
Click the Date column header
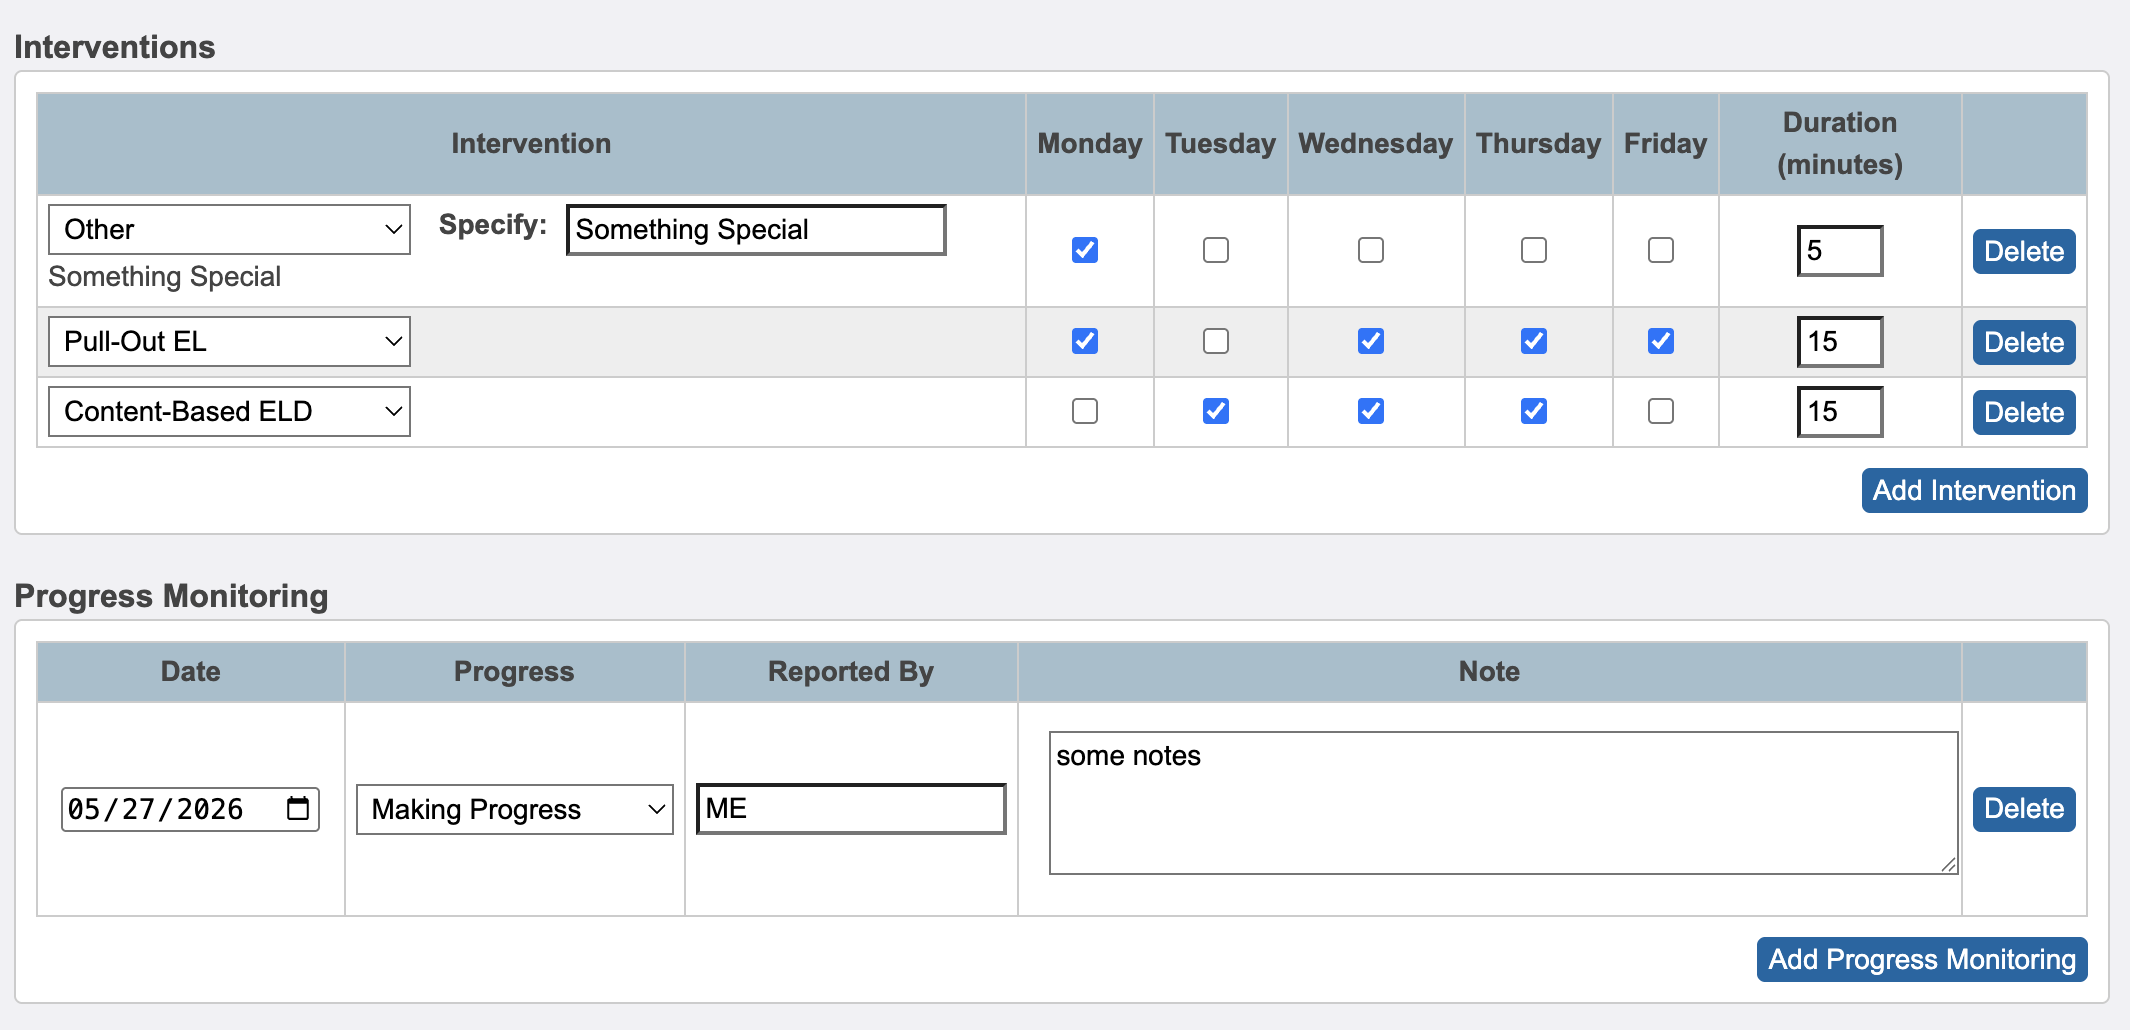[x=191, y=671]
